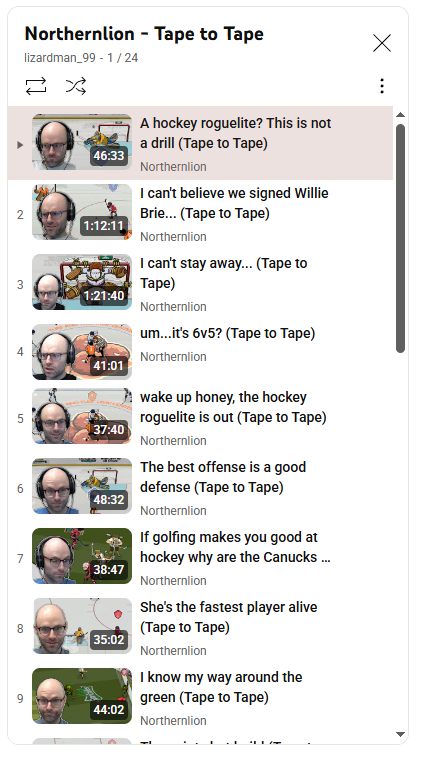Open "I can't believe we signed Willie Brie" video
Screen dimensions: 436x760
click(x=234, y=203)
